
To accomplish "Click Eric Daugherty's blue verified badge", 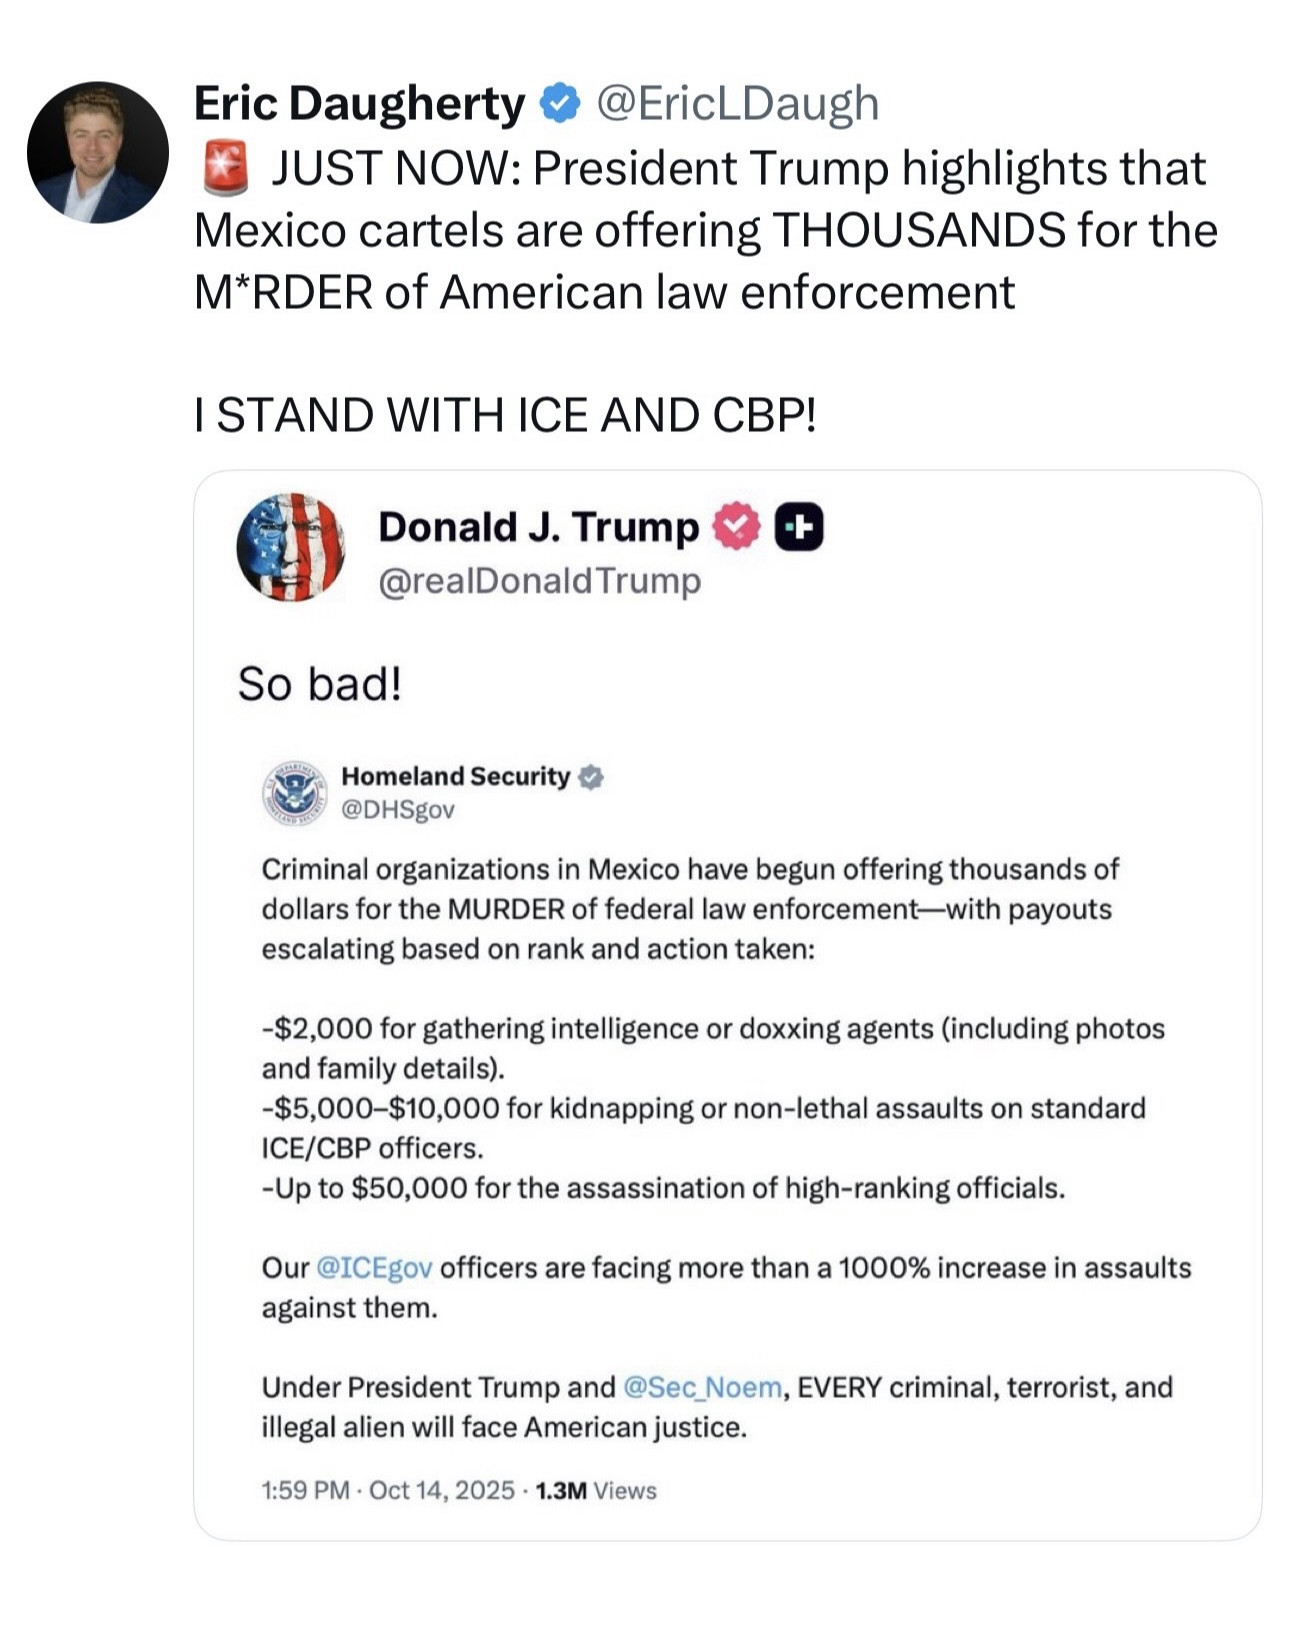I will [560, 103].
